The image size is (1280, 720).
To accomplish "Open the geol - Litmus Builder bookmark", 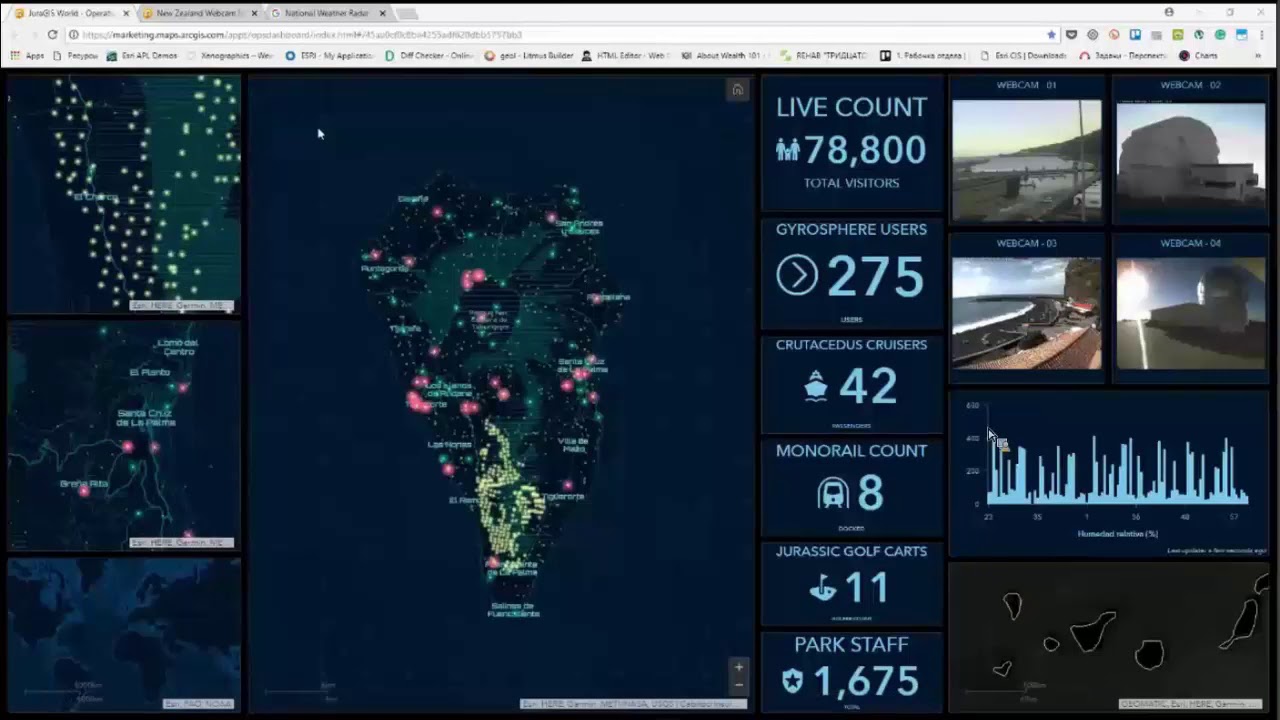I will [528, 56].
